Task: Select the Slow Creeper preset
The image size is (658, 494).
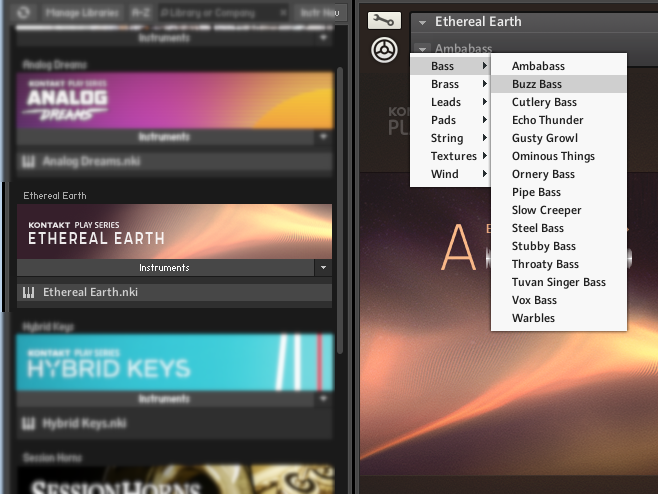Action: (559, 210)
